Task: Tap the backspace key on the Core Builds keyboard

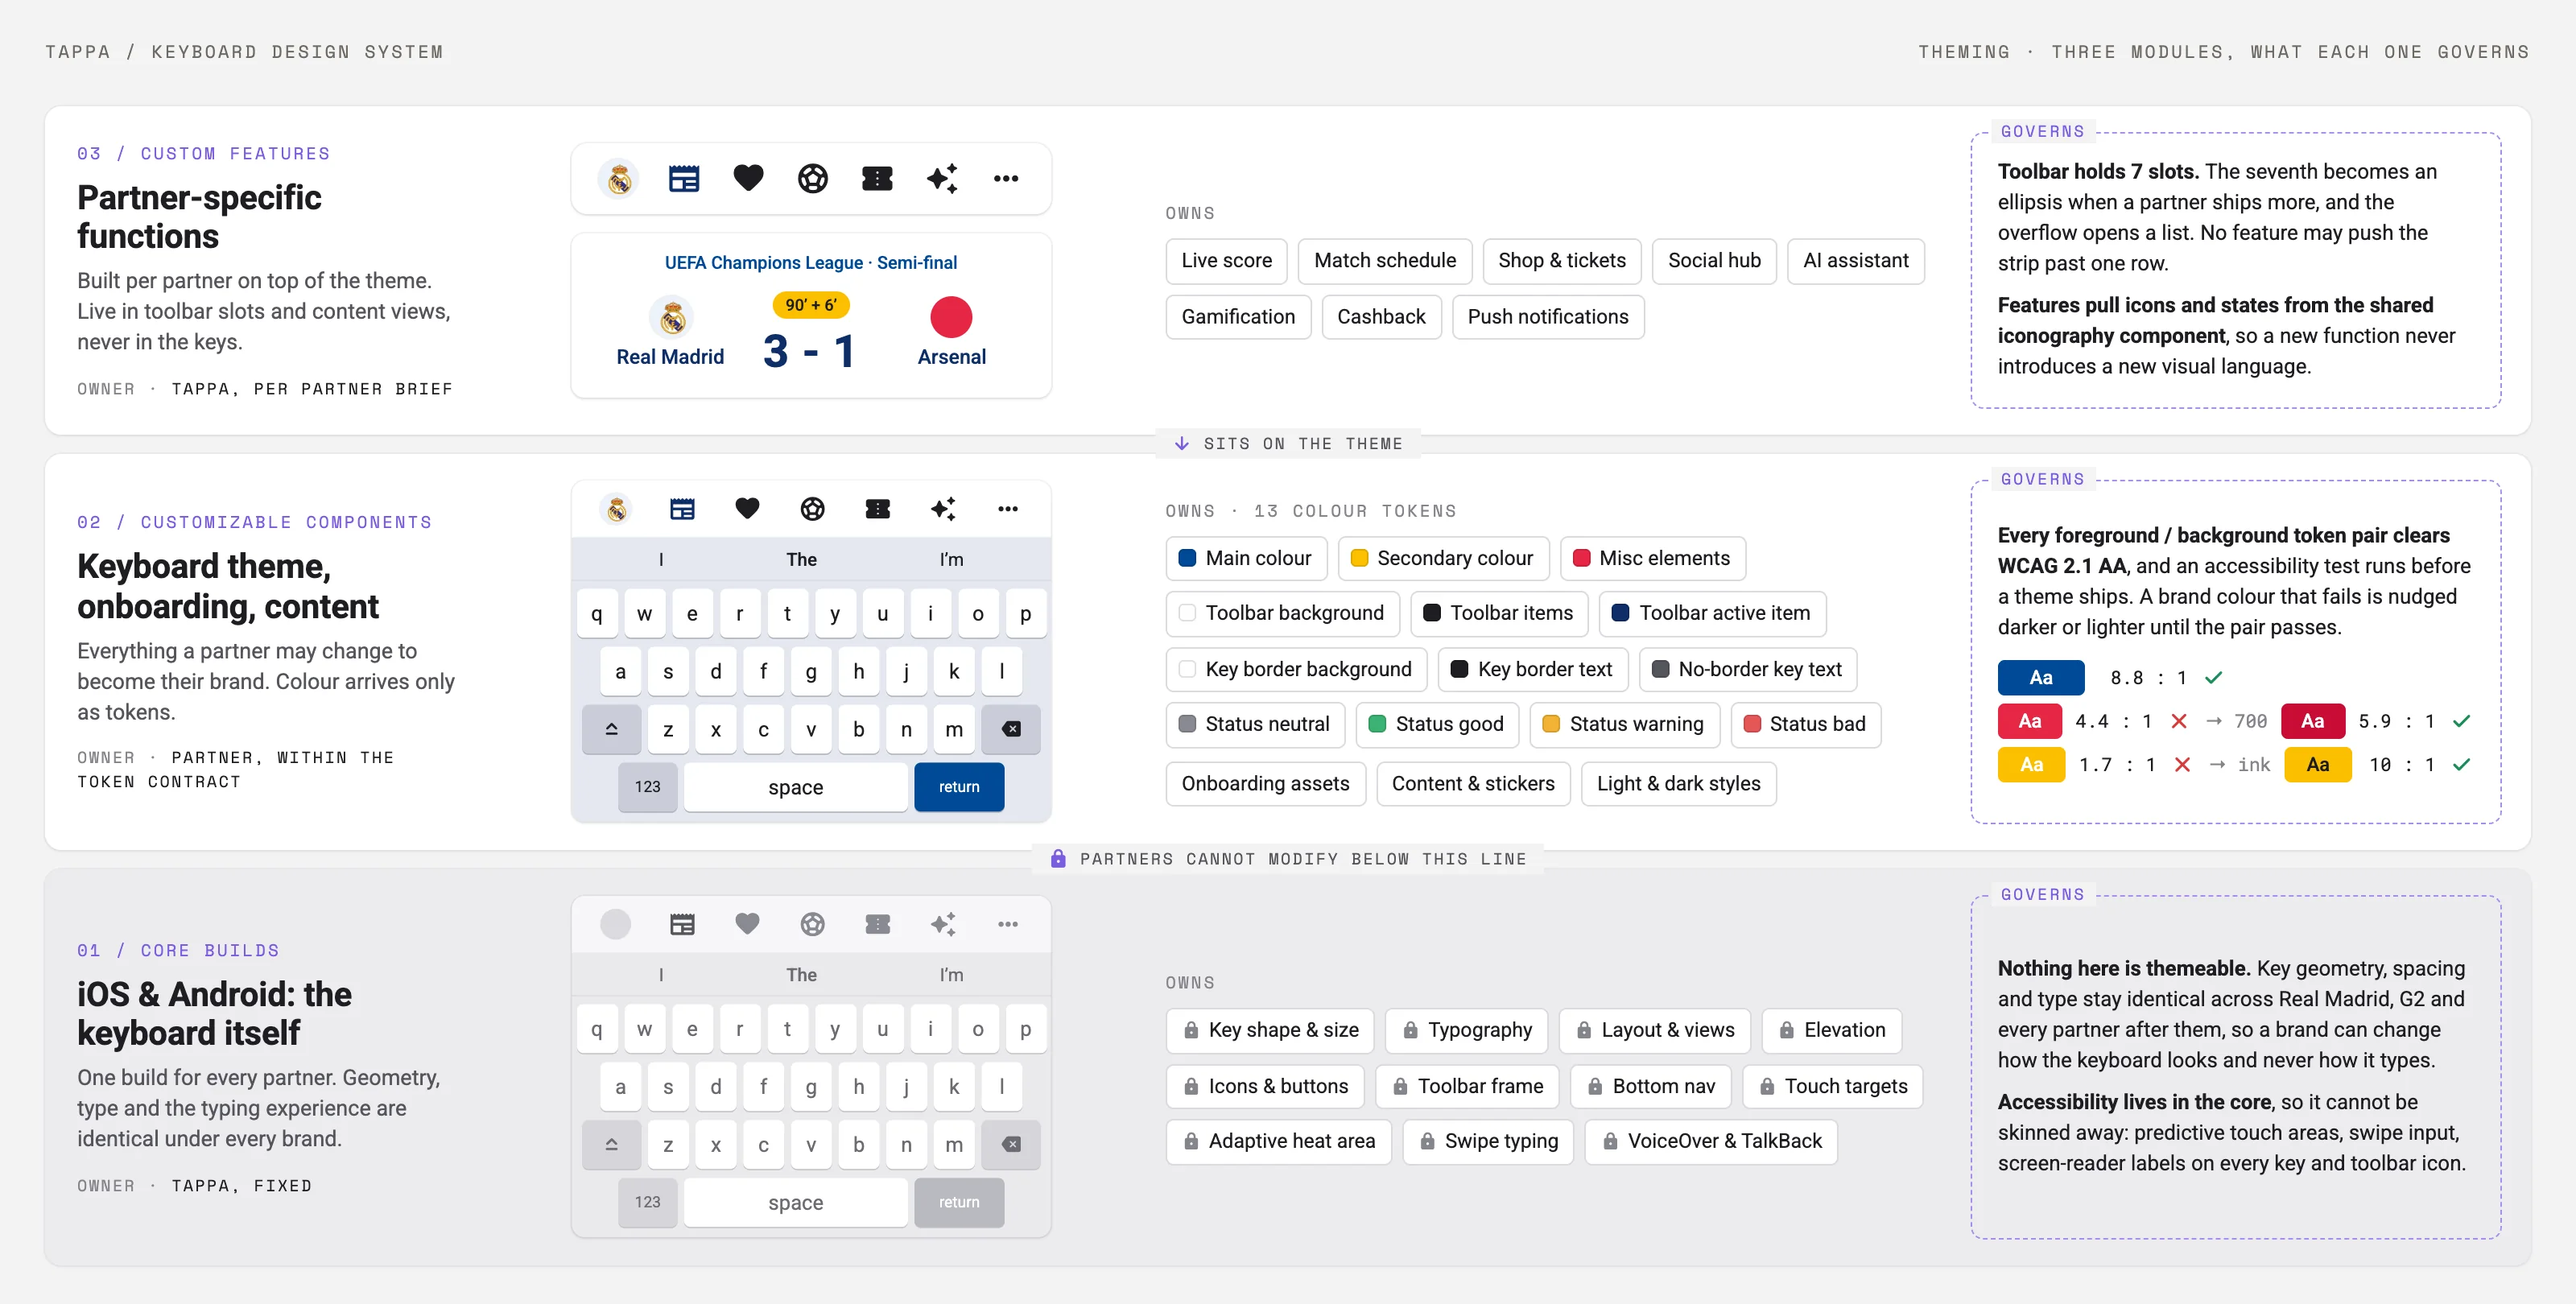Action: pyautogui.click(x=1011, y=1144)
